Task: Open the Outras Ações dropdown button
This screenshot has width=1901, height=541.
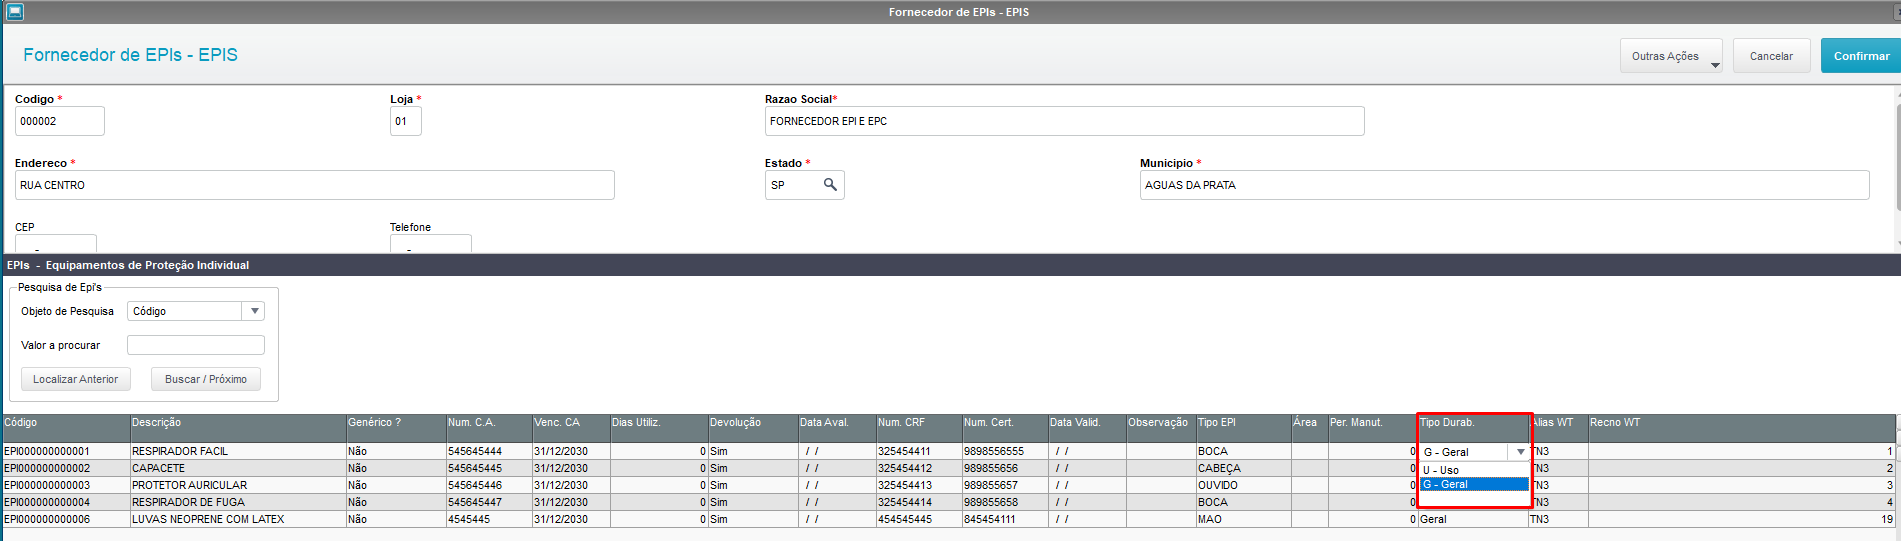Action: click(x=1671, y=56)
